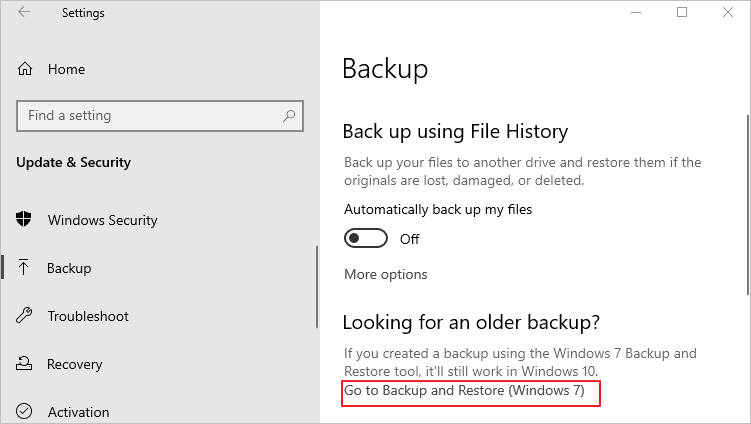The width and height of the screenshot is (751, 424).
Task: Click the vertical scrollbar on right
Action: tap(745, 200)
